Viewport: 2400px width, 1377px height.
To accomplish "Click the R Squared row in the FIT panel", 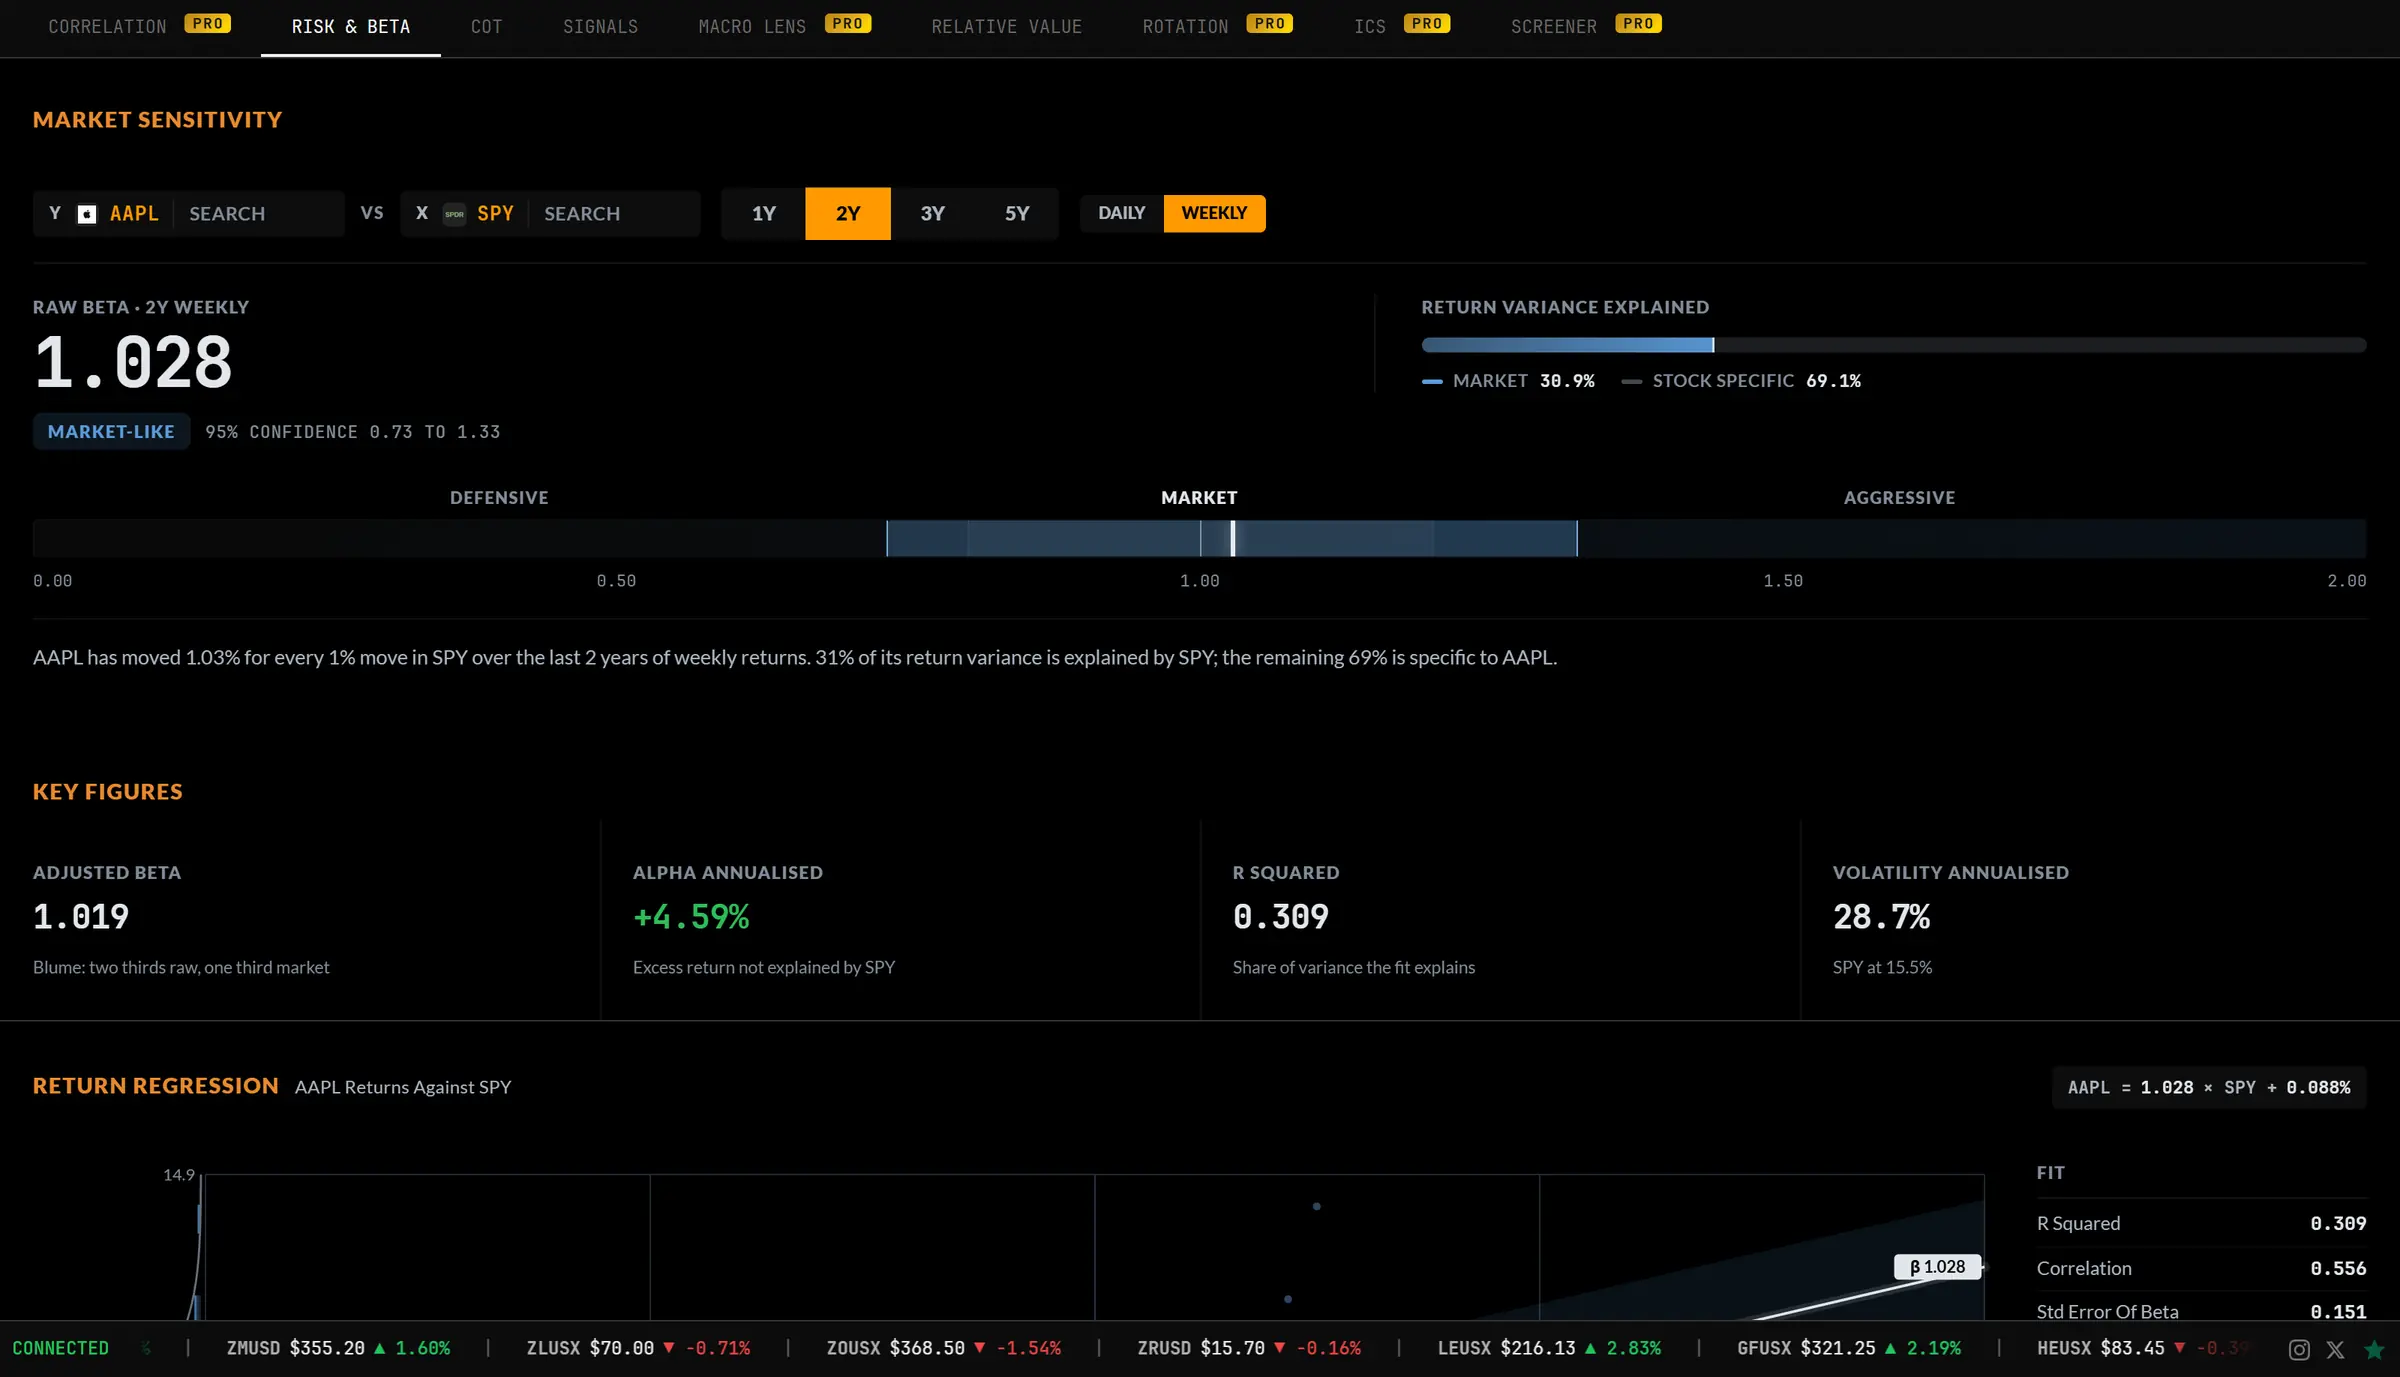I will 2201,1223.
